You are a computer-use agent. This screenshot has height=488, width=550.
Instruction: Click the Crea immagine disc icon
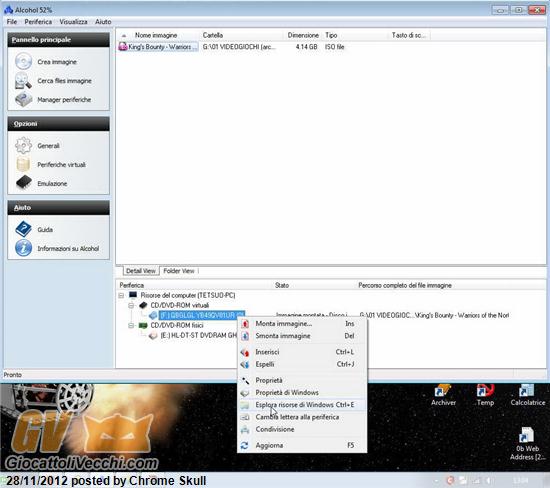coord(24,62)
